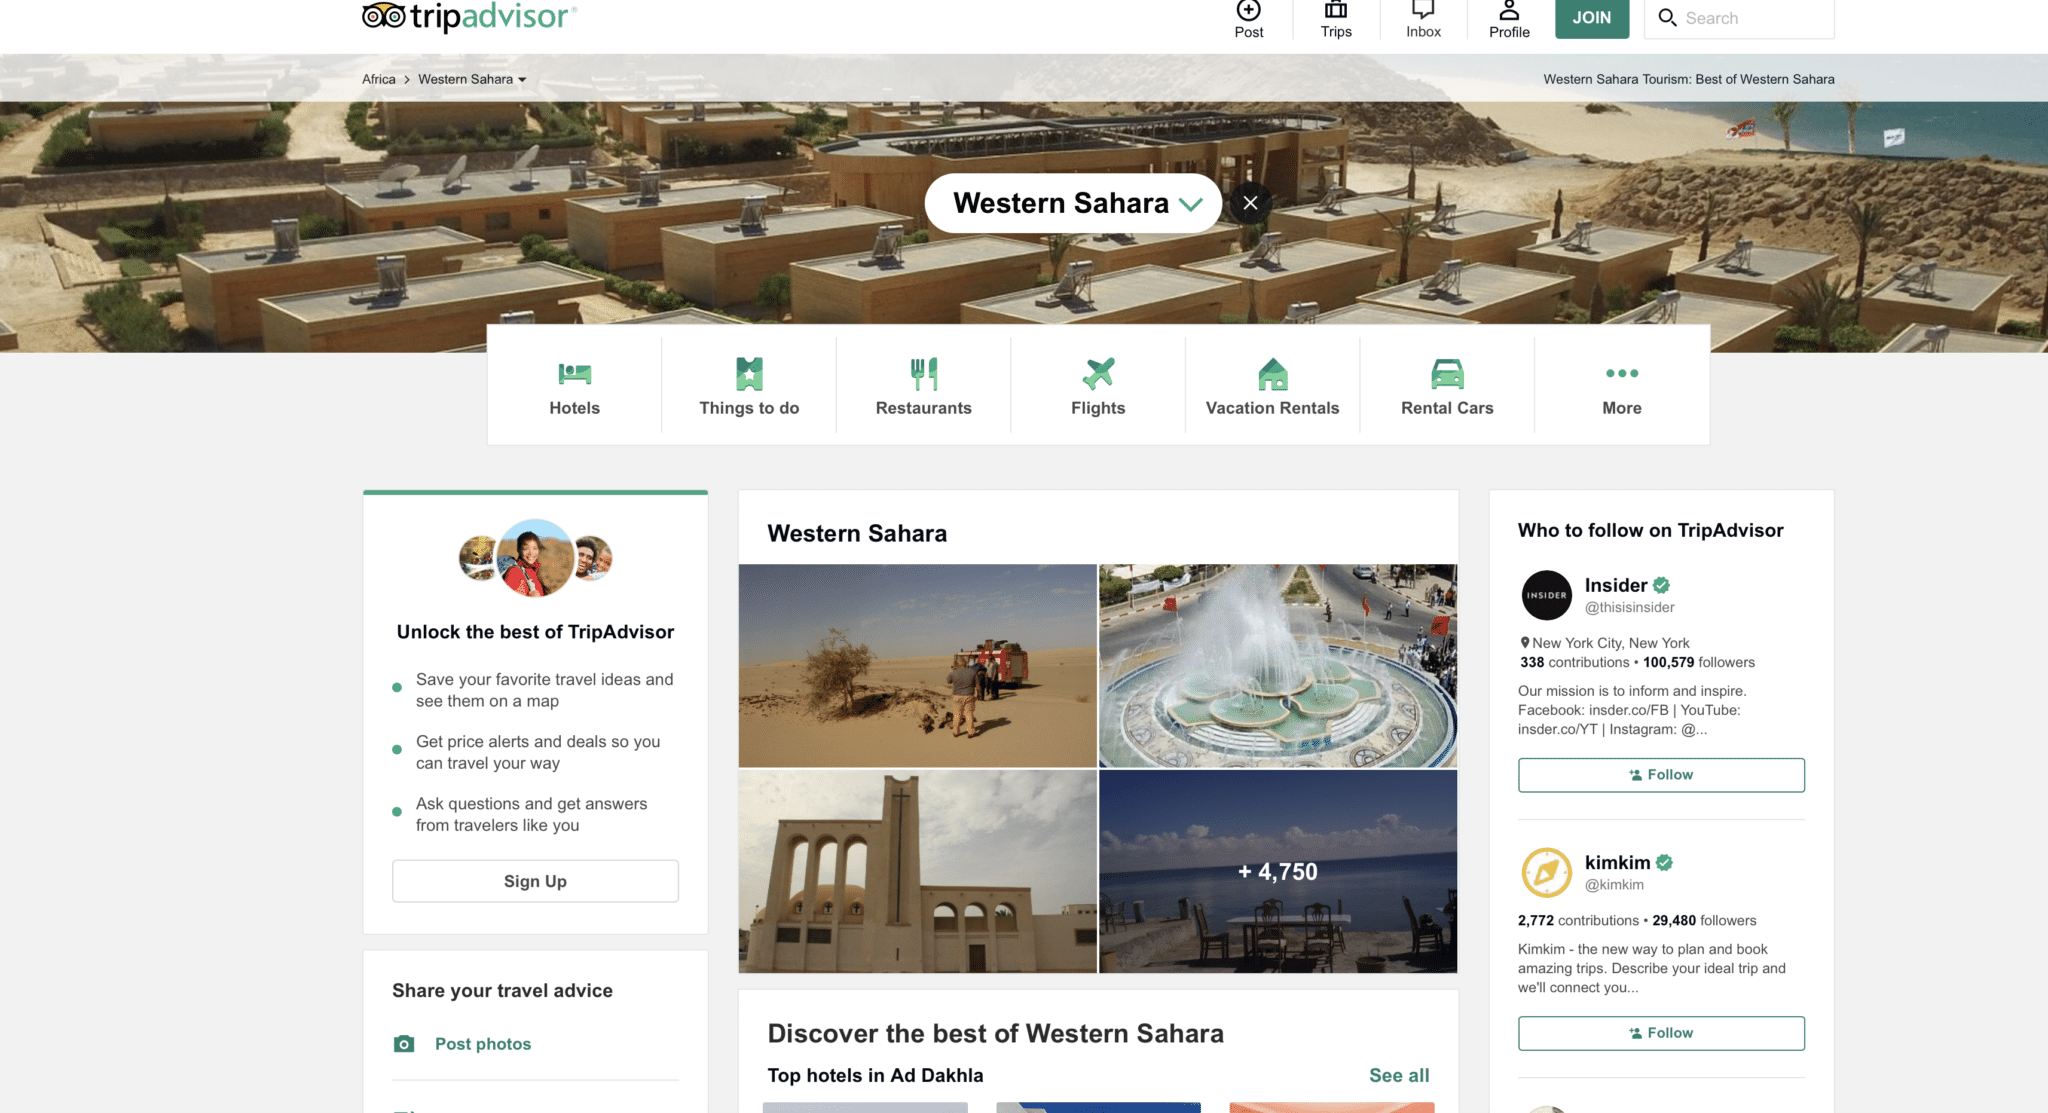Viewport: 2048px width, 1113px height.
Task: Click the green JOIN button
Action: (1592, 18)
